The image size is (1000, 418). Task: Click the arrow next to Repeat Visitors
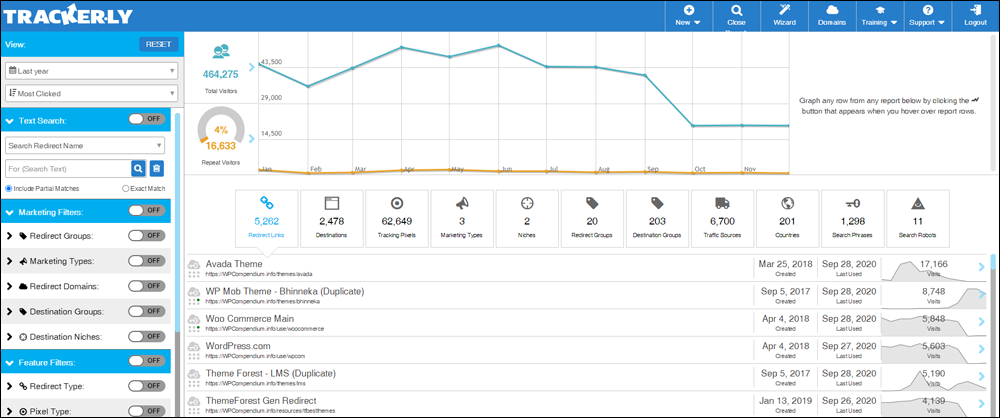252,138
